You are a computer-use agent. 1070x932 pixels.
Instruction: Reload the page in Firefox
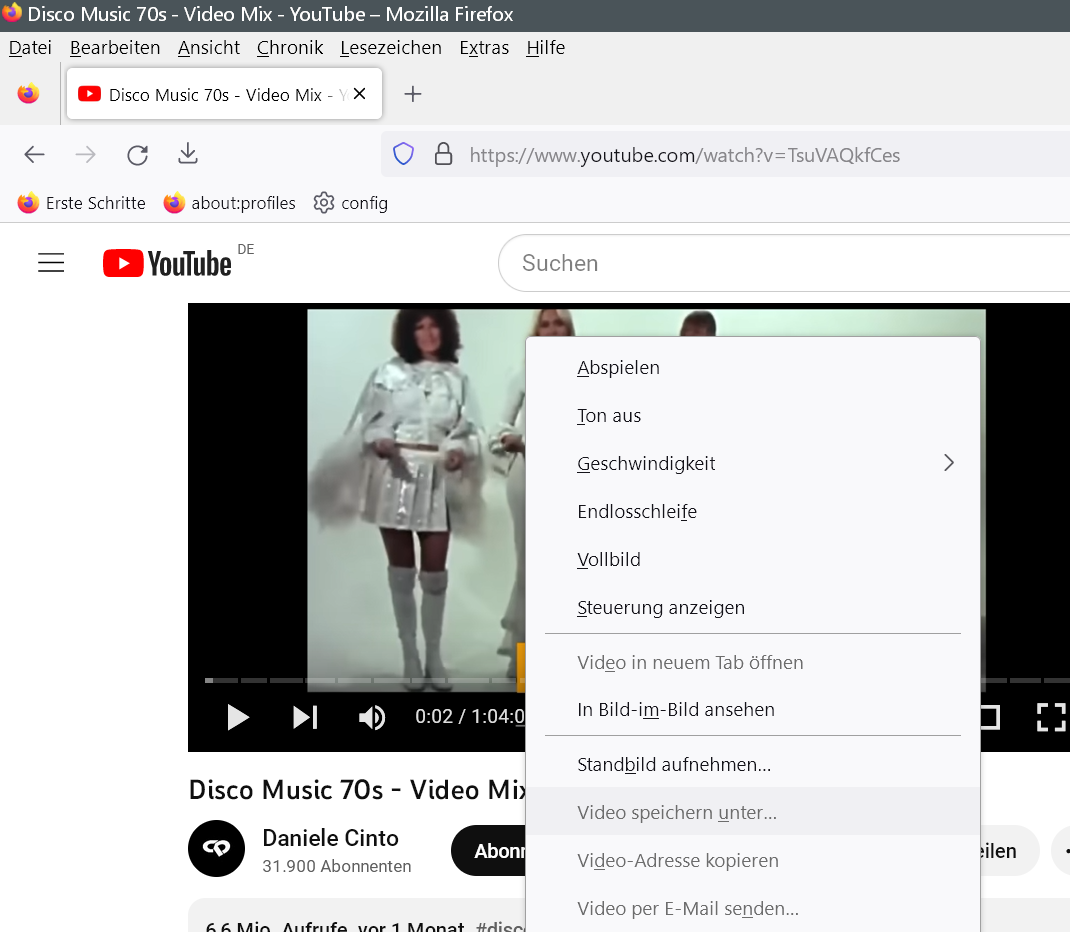coord(138,155)
